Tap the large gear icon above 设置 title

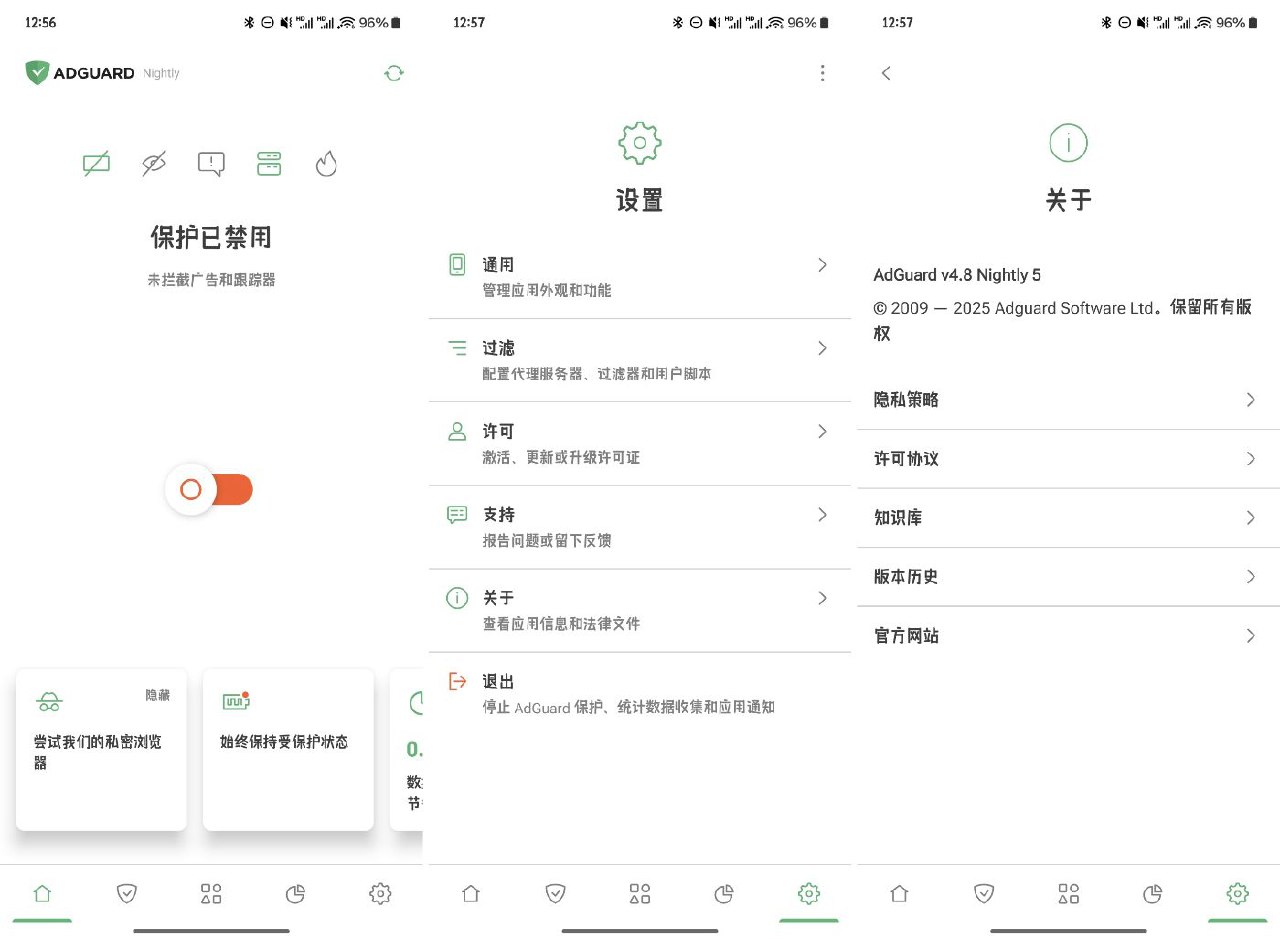640,143
